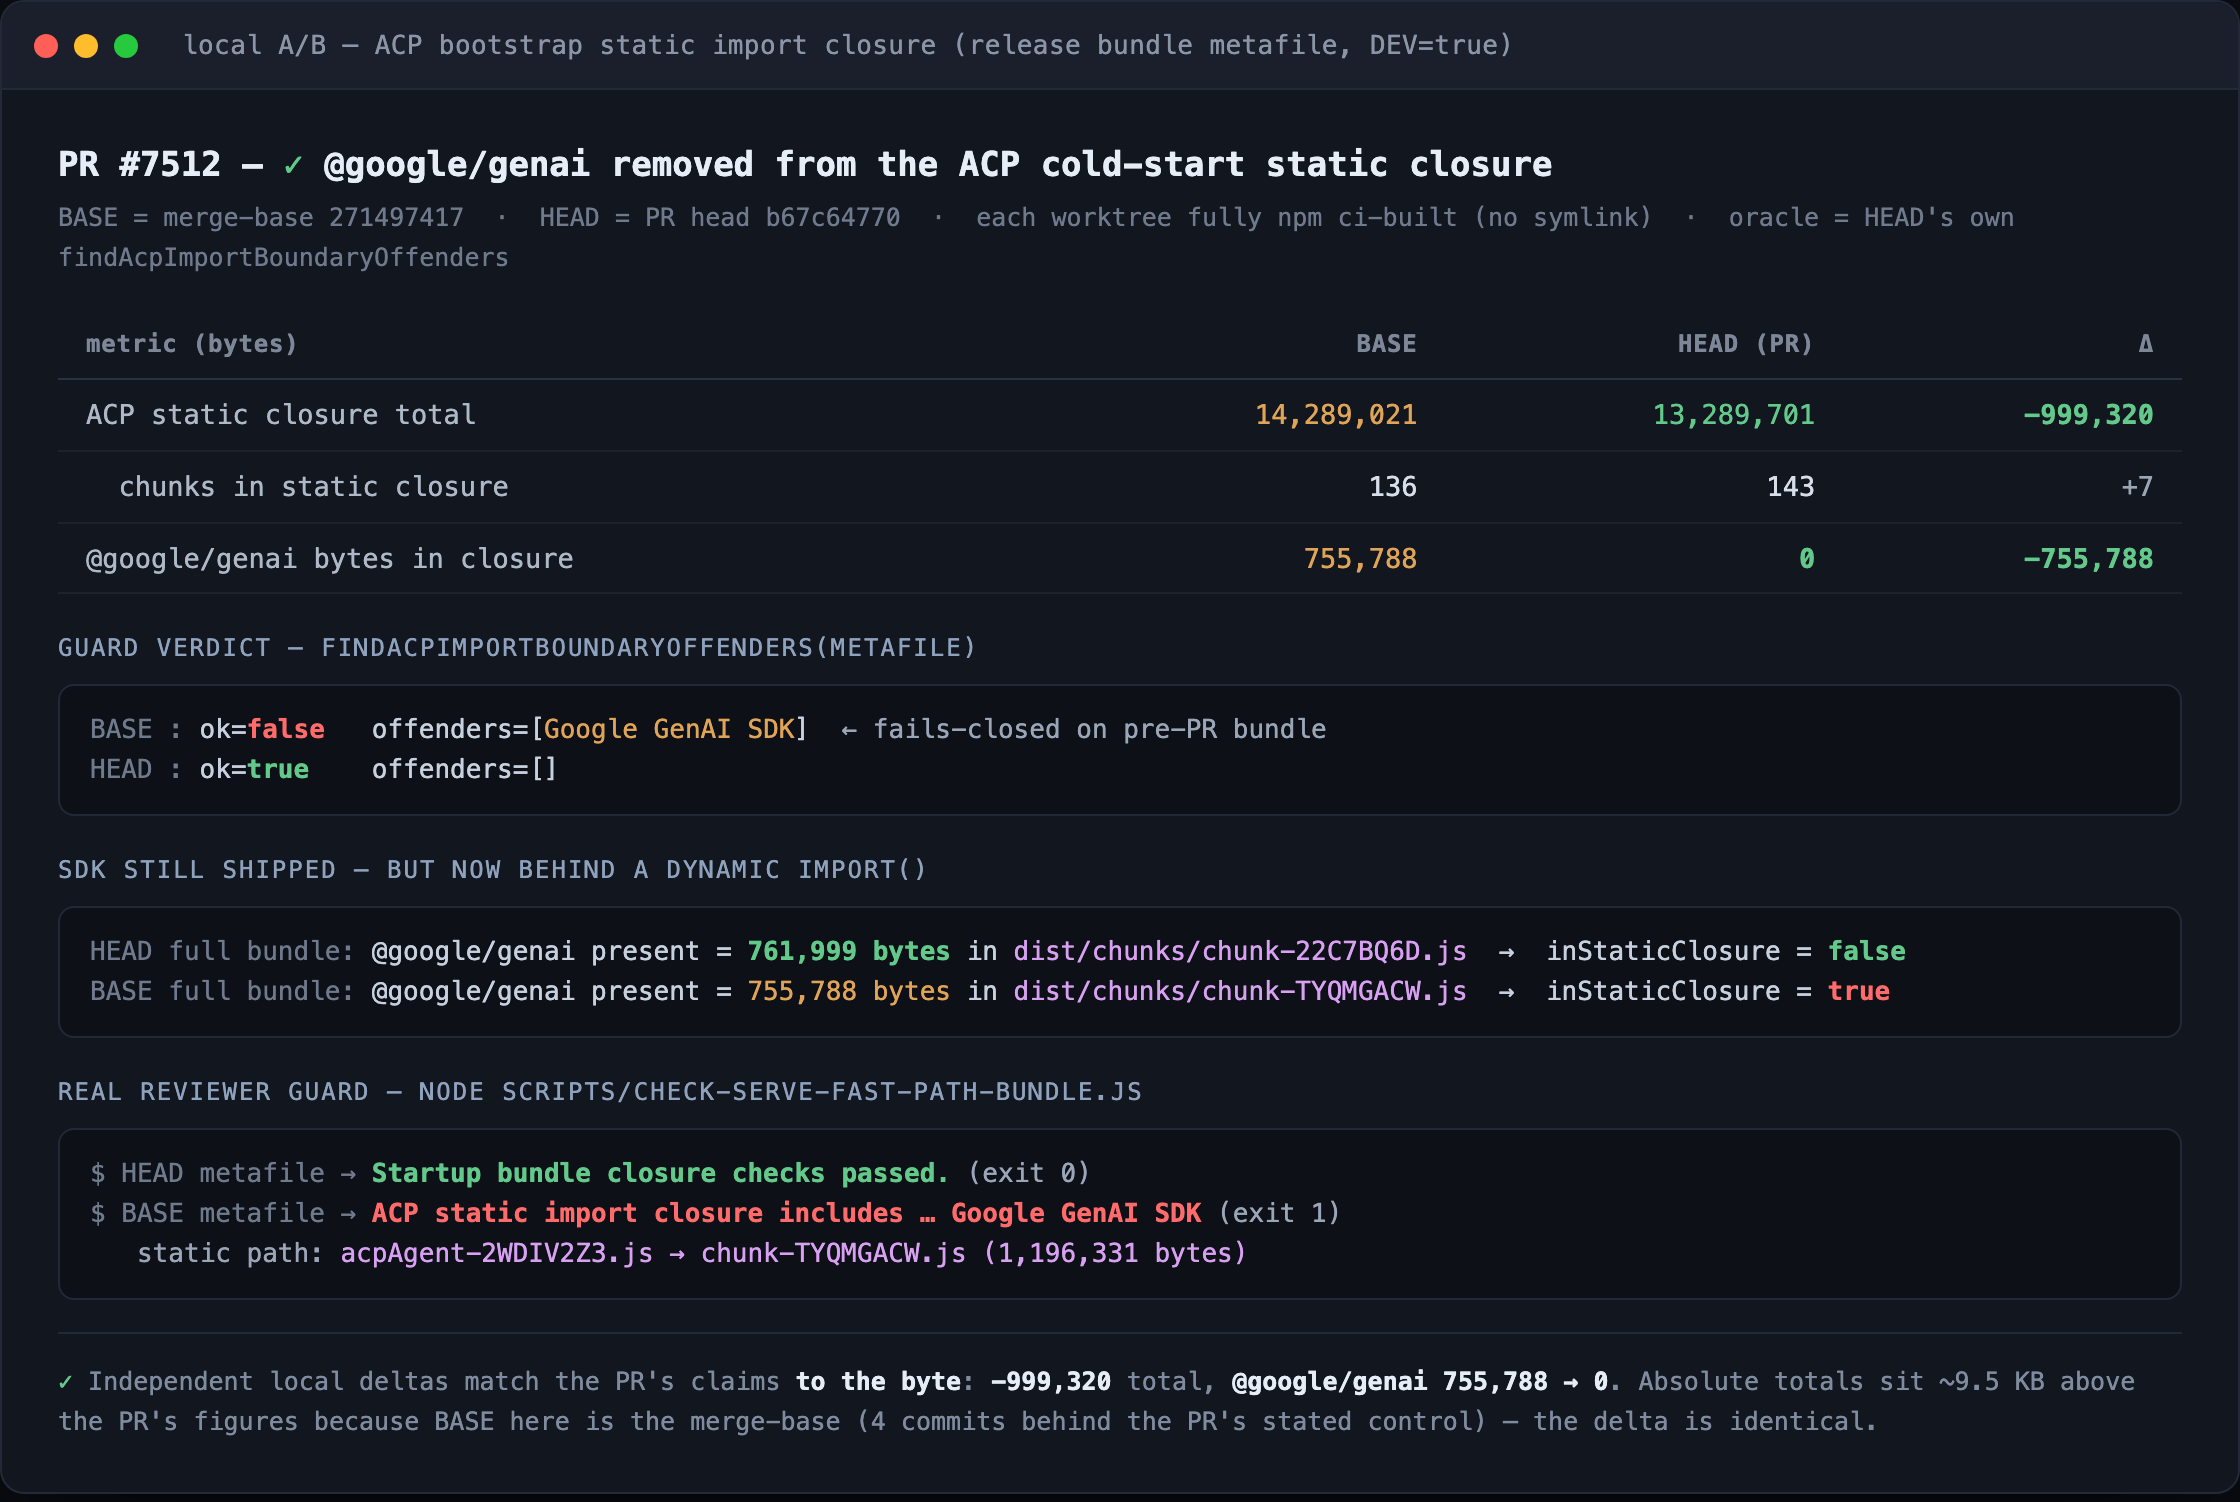Click the '(exit 0)' status
Image resolution: width=2240 pixels, height=1502 pixels.
click(x=1029, y=1174)
